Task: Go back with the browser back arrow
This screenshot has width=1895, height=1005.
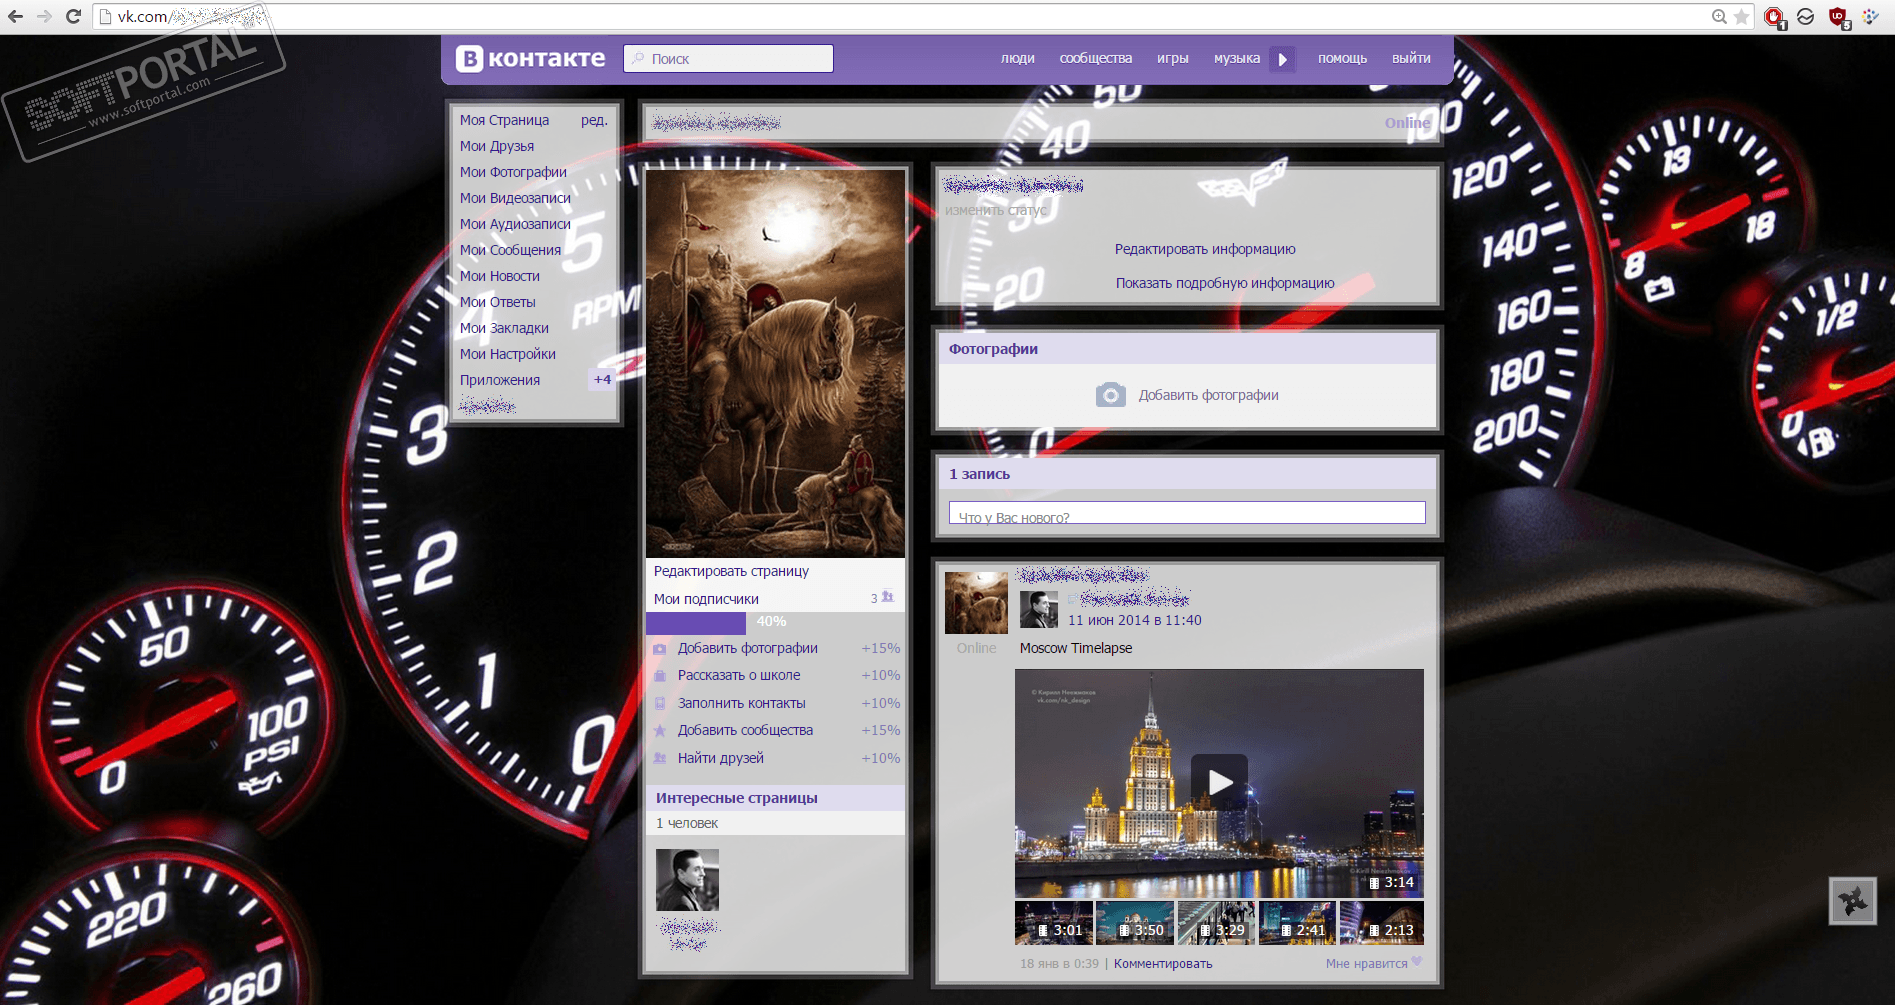Action: [15, 16]
